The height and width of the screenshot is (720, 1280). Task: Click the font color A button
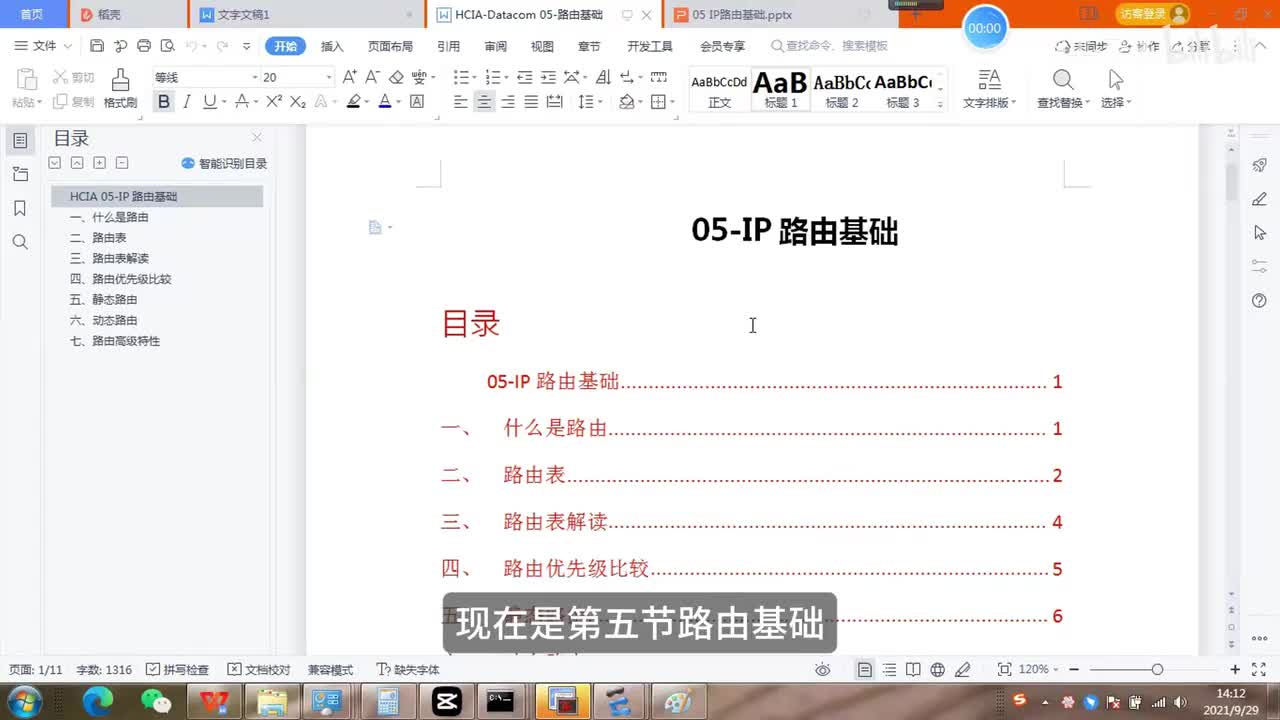click(x=385, y=101)
